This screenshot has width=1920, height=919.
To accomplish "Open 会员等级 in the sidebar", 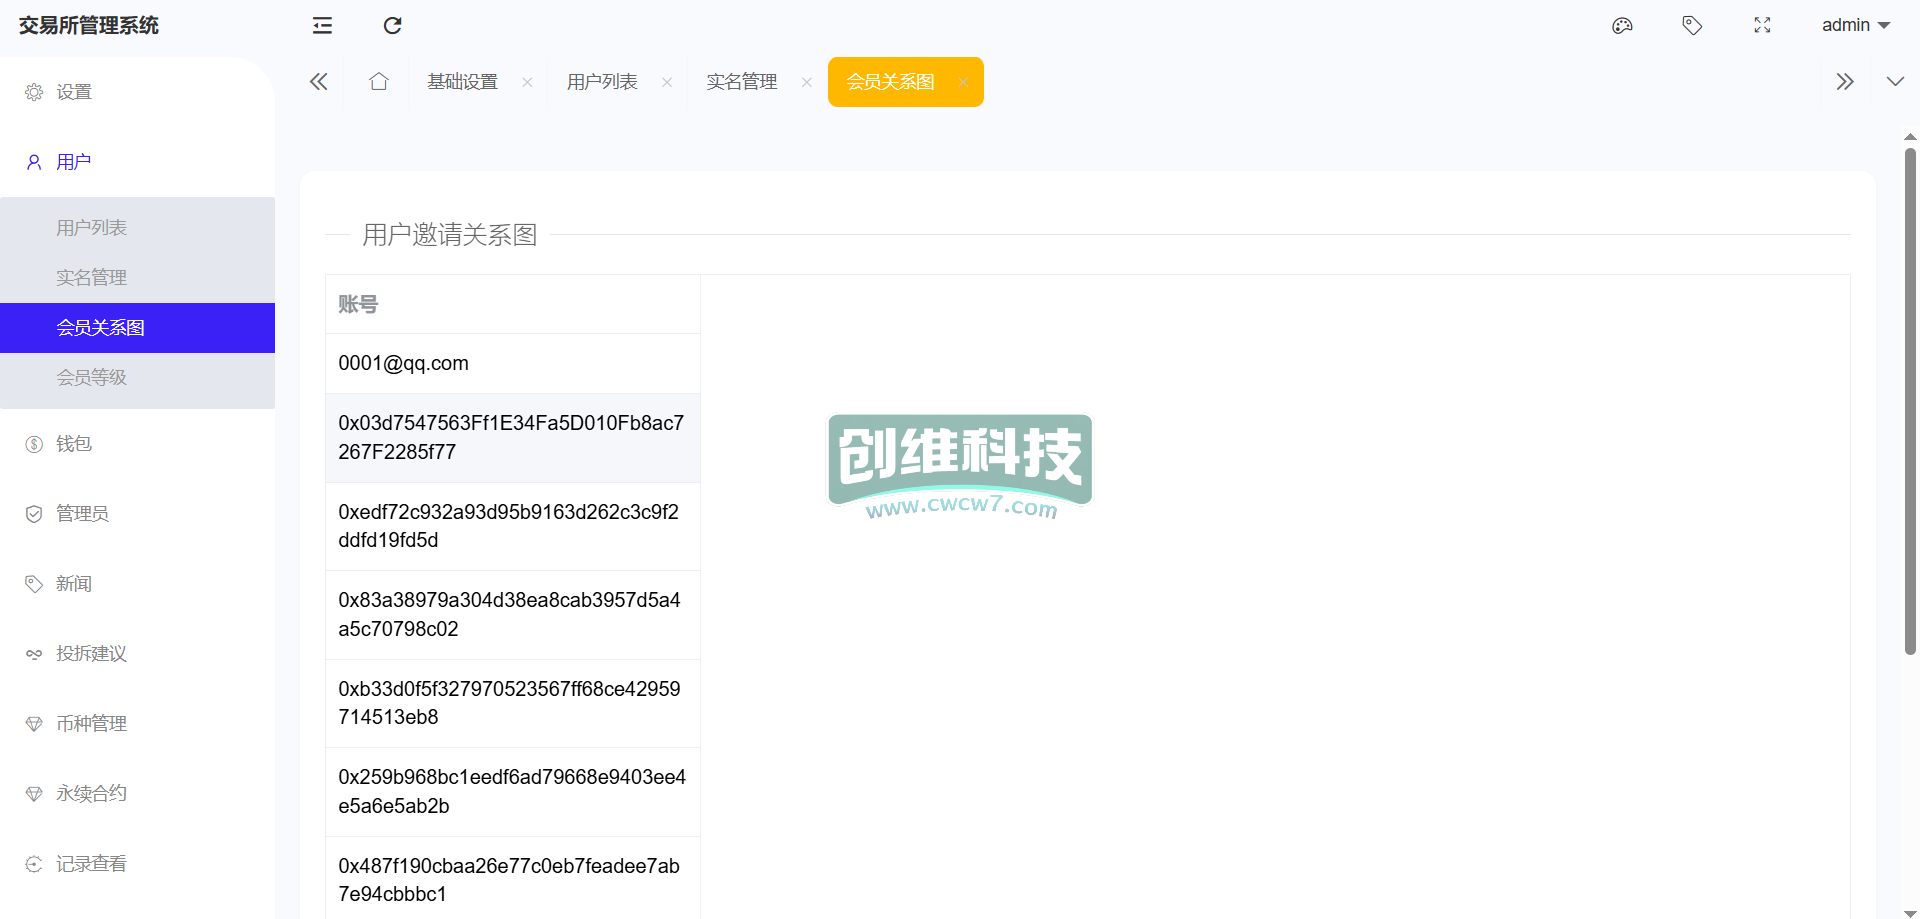I will [x=92, y=378].
